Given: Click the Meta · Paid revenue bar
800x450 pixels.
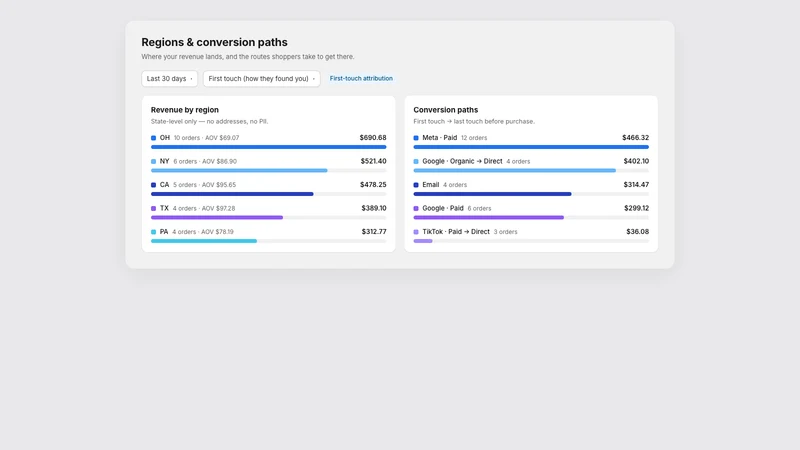Looking at the screenshot, I should (531, 147).
